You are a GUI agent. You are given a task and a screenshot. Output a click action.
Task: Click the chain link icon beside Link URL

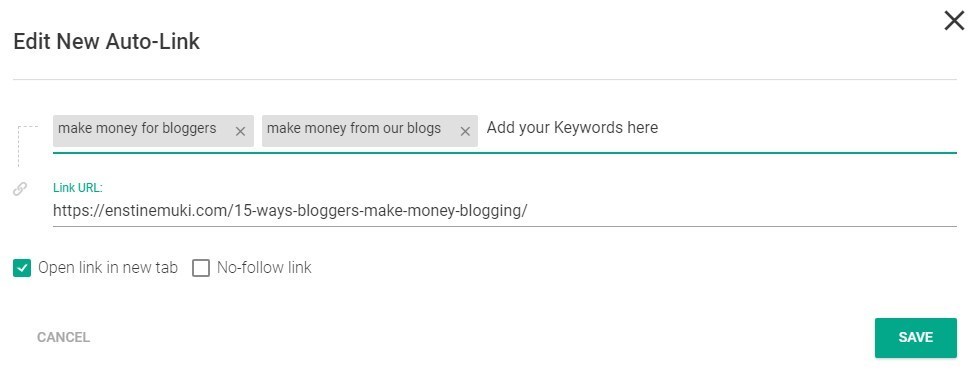[20, 189]
